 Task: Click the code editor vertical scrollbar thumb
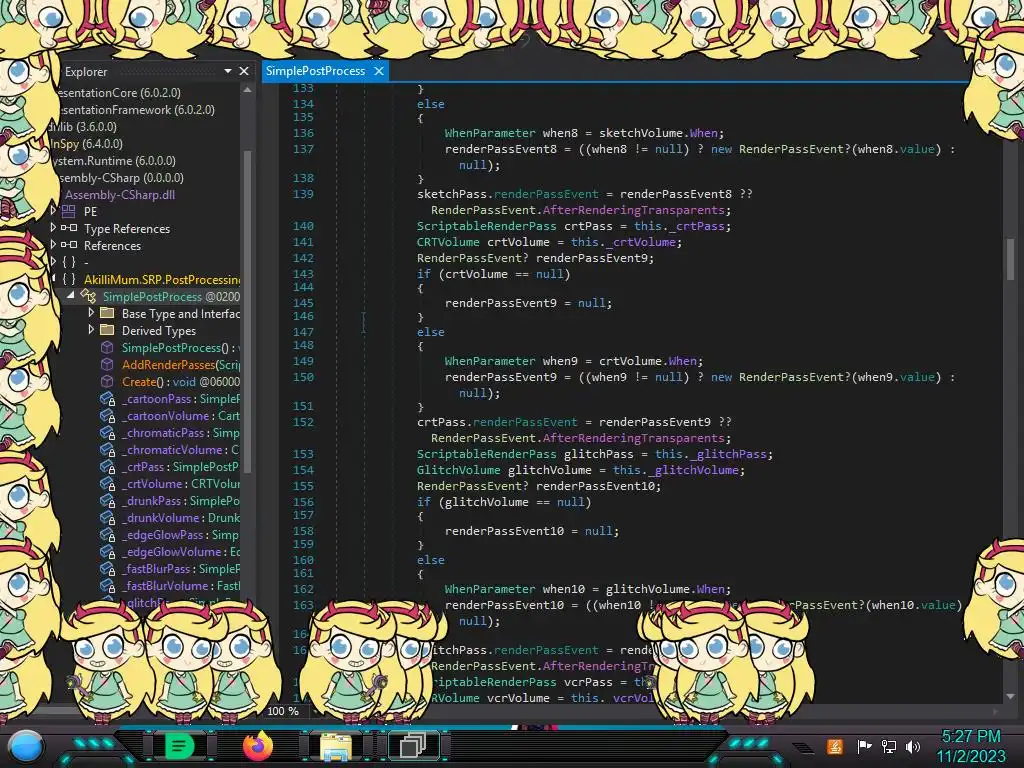[1010, 258]
